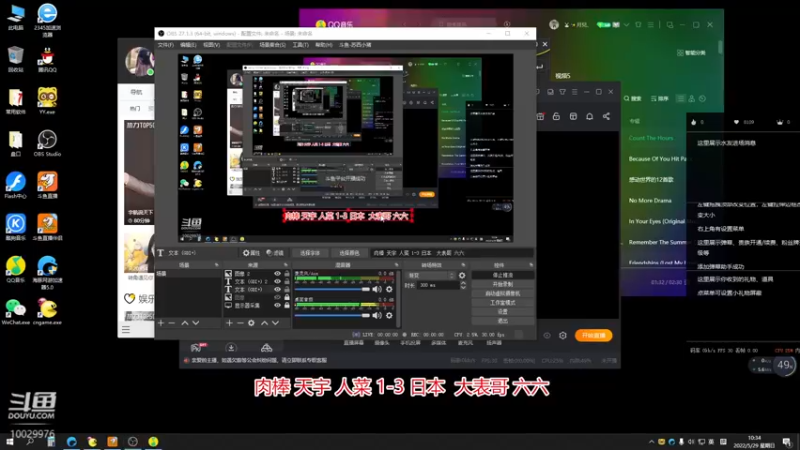The height and width of the screenshot is (450, 800).
Task: Pop out the Sources dock panel icon
Action: (286, 265)
